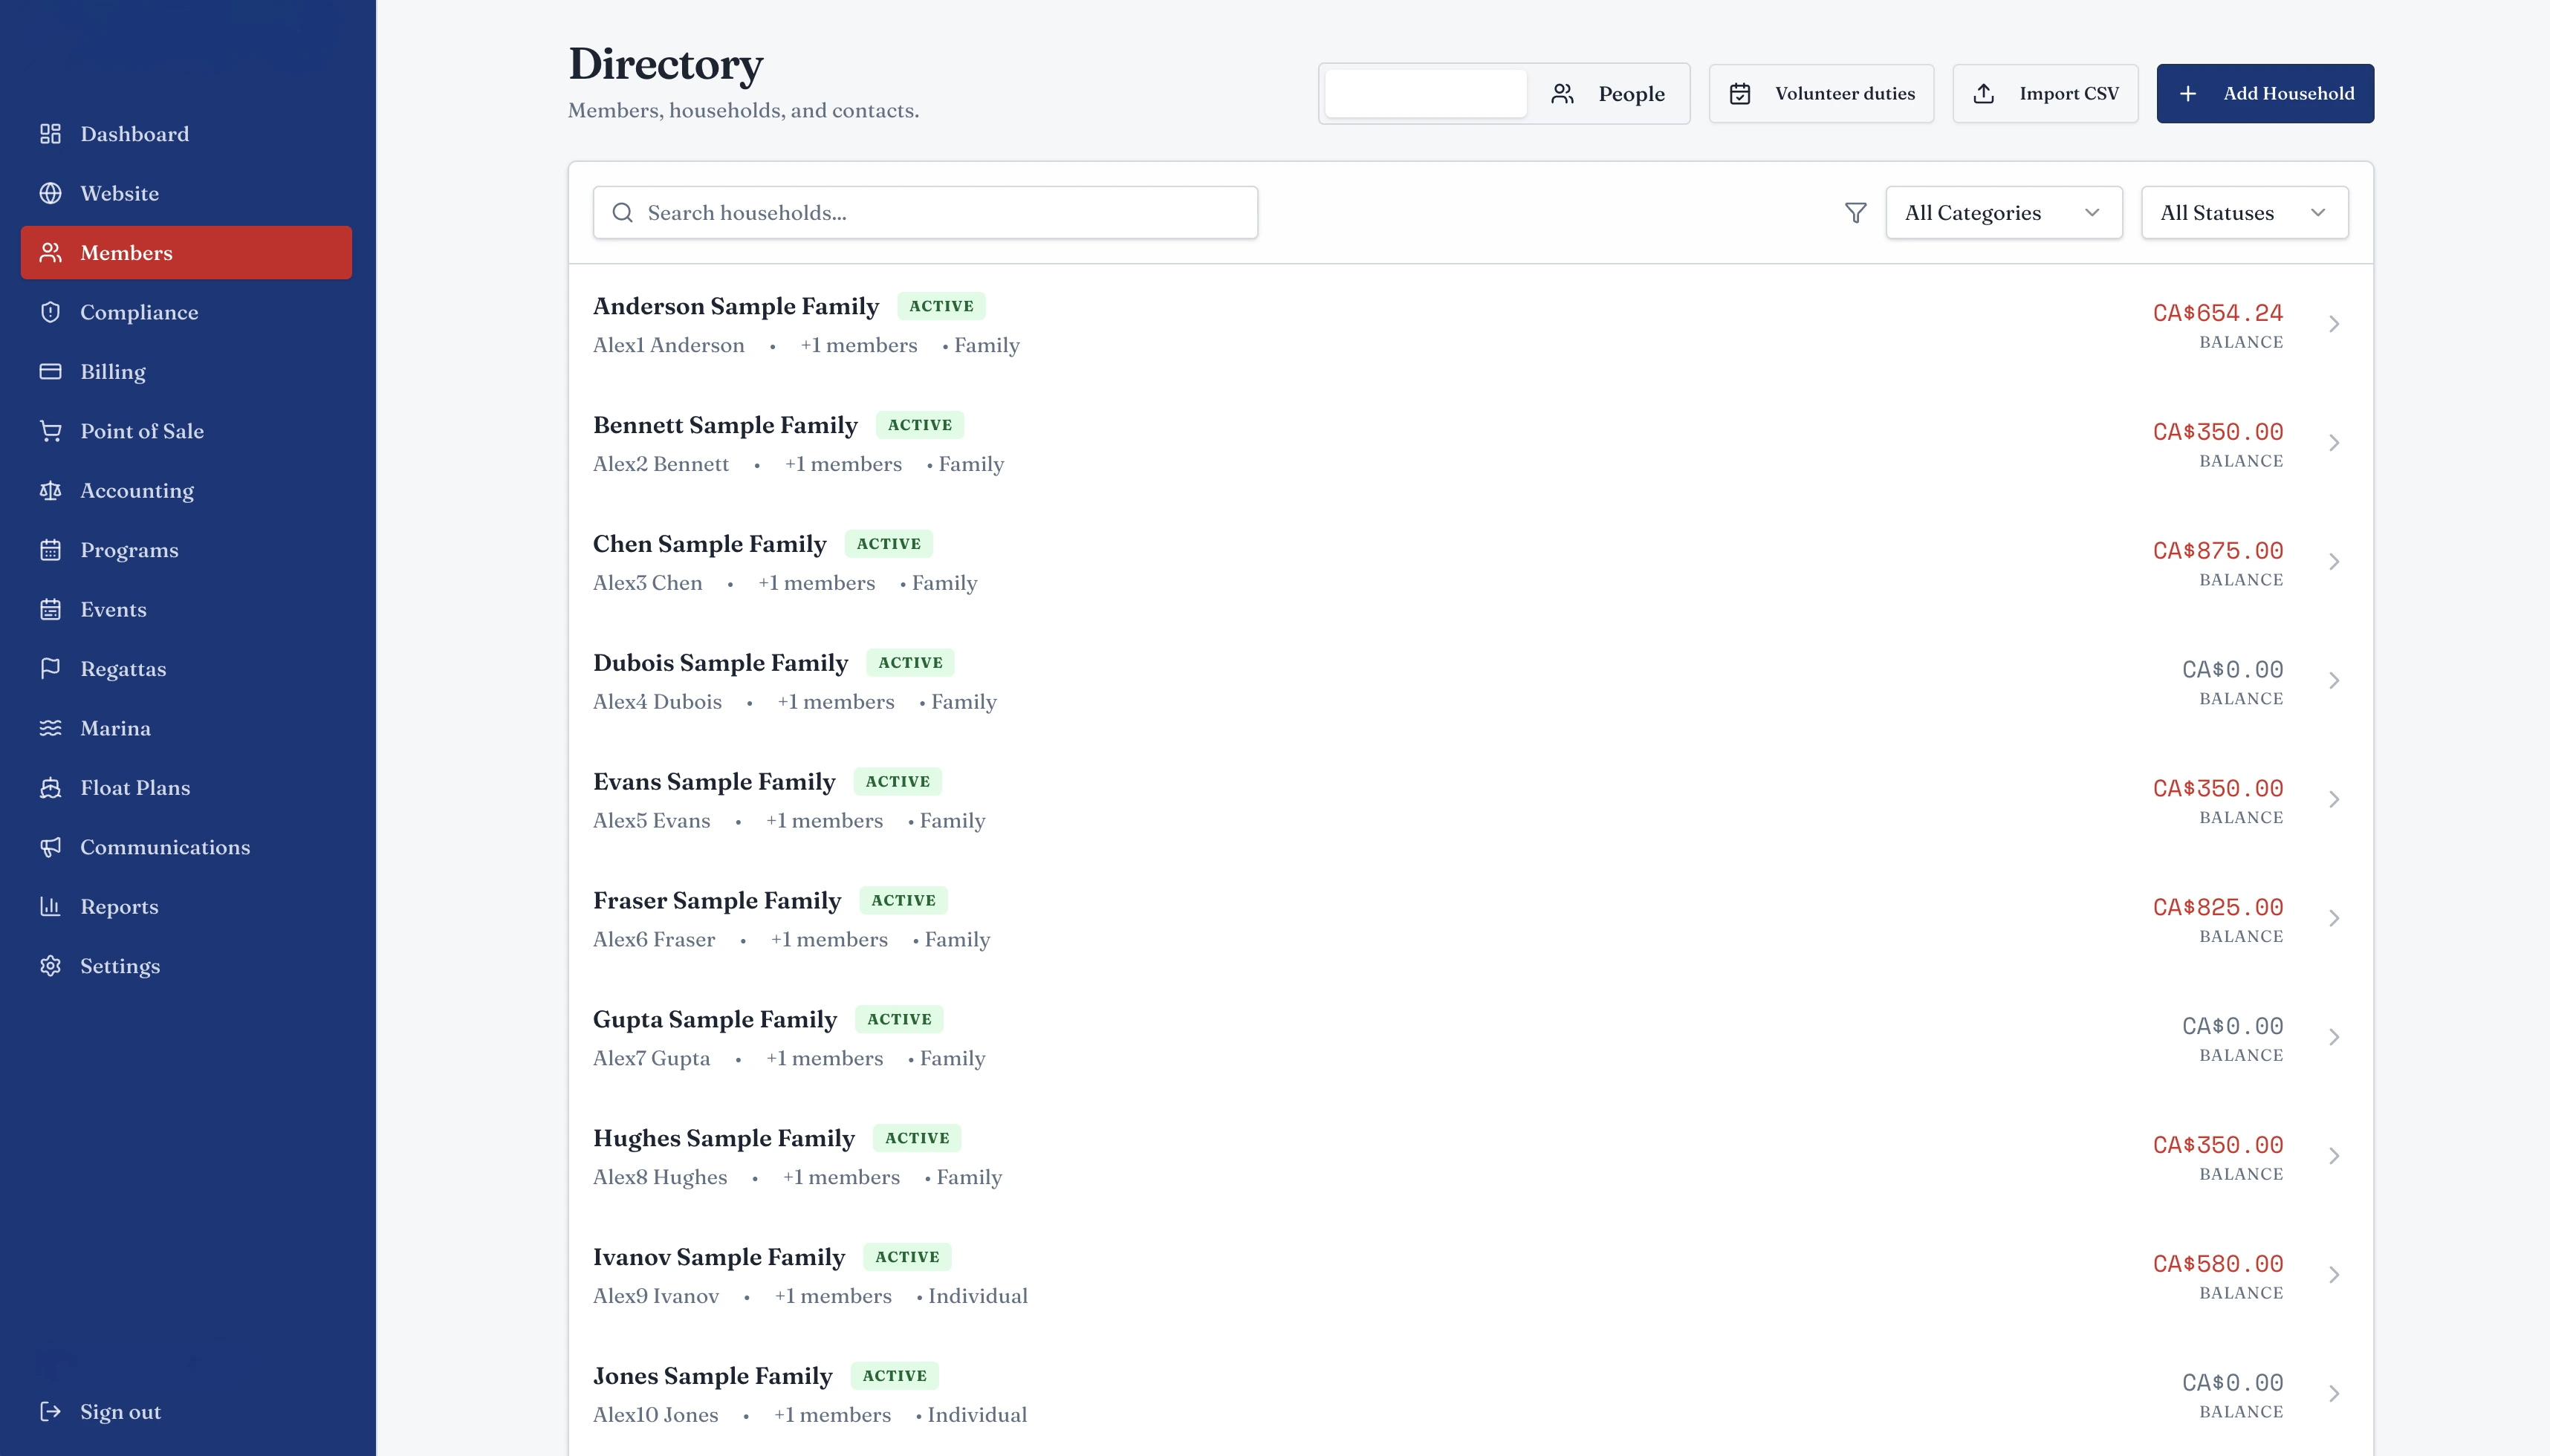Open Programs calendar icon in sidebar

[50, 550]
